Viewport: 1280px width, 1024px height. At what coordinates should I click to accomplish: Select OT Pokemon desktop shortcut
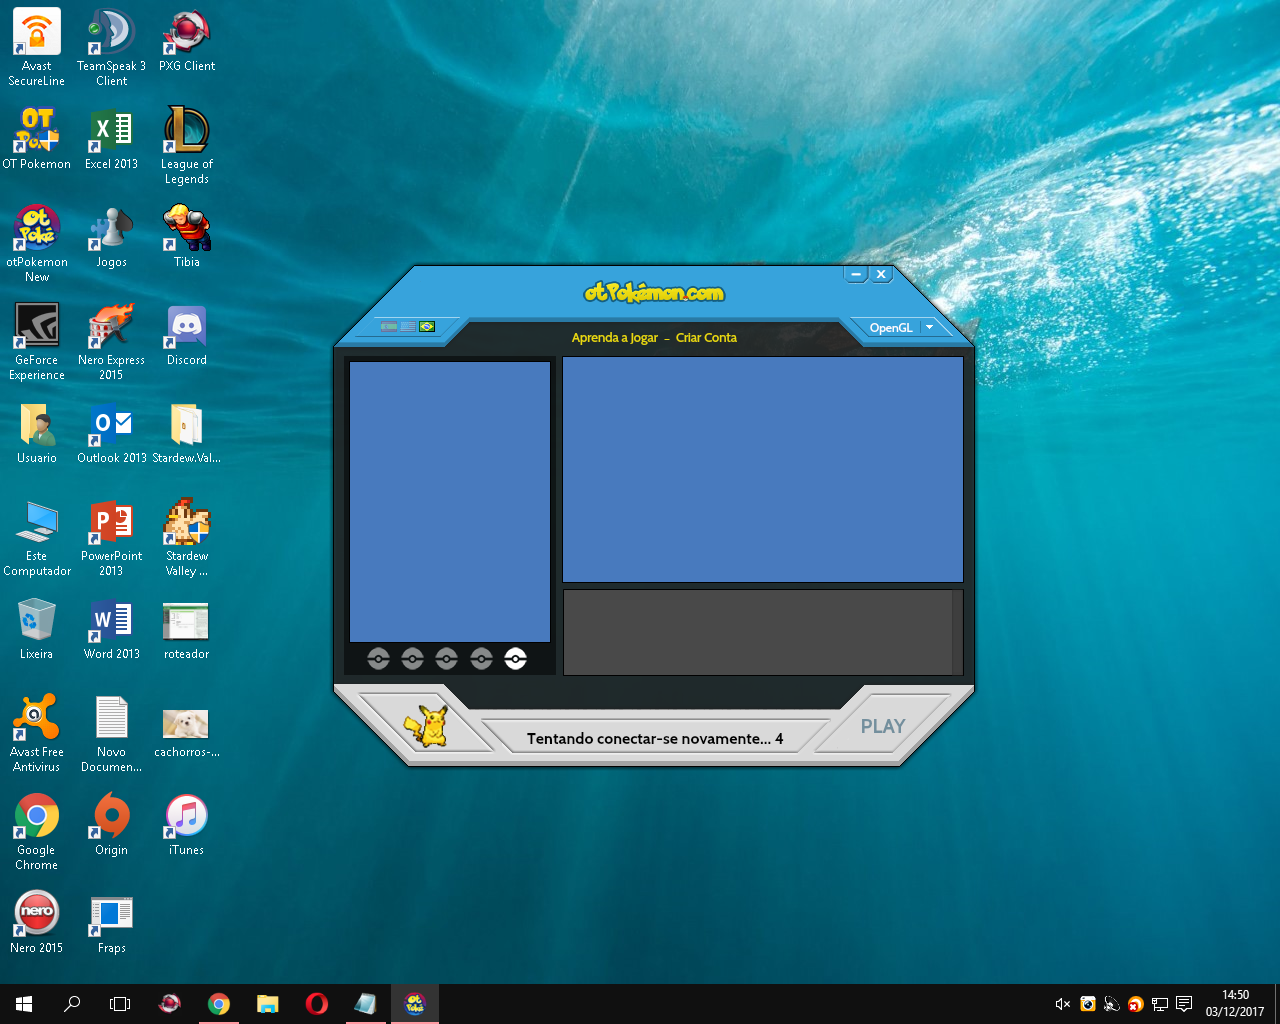coord(37,138)
